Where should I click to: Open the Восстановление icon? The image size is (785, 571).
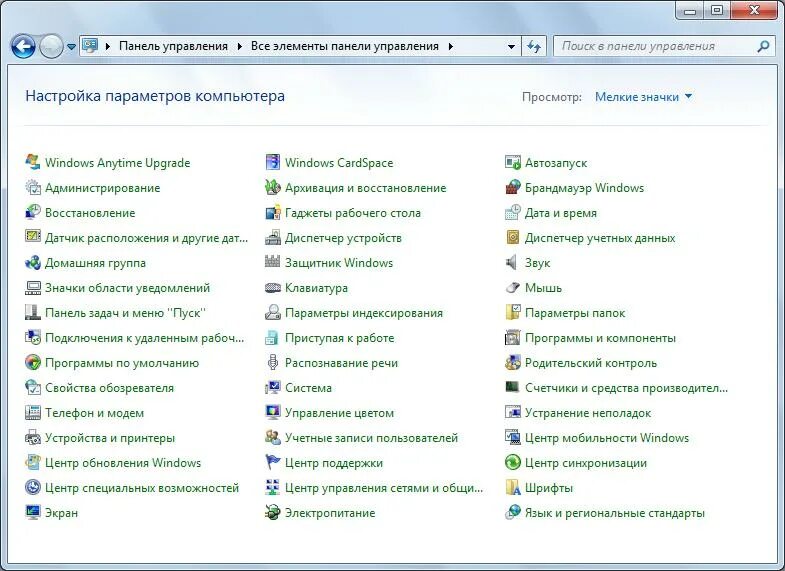[33, 212]
